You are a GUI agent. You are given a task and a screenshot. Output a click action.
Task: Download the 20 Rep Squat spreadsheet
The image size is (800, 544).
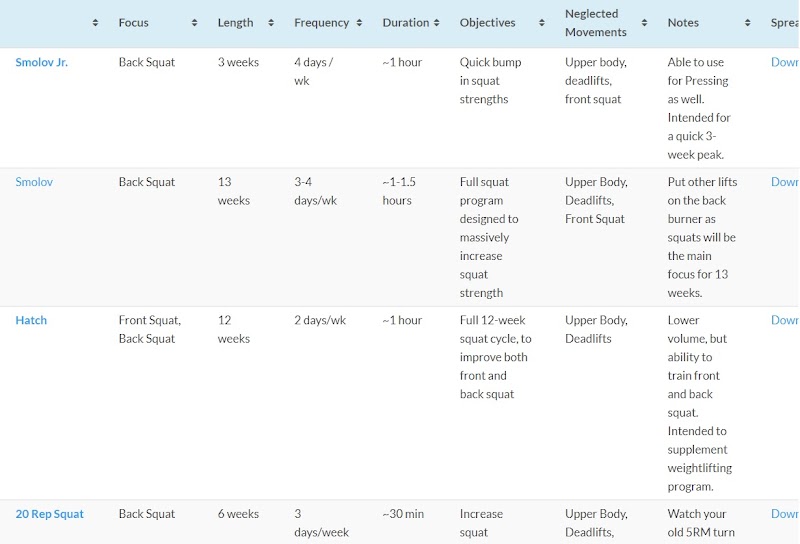coord(785,514)
